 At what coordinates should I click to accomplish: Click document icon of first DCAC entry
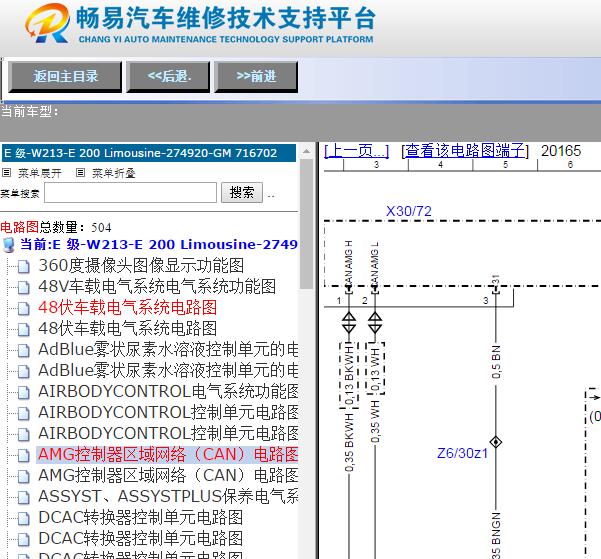[x=24, y=519]
